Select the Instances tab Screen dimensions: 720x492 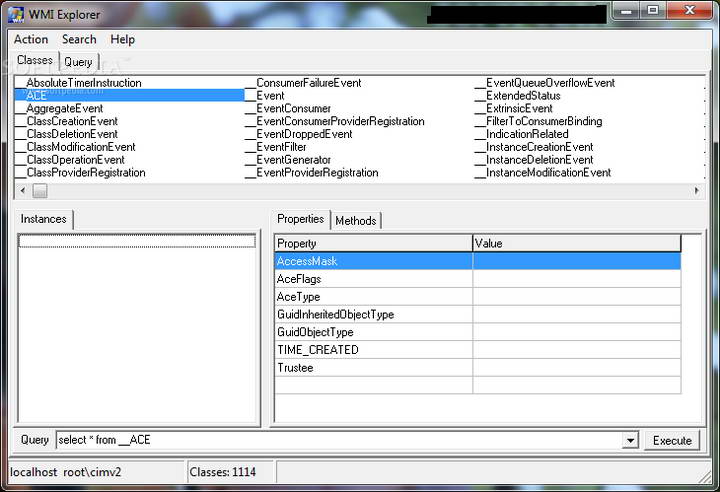pyautogui.click(x=44, y=219)
